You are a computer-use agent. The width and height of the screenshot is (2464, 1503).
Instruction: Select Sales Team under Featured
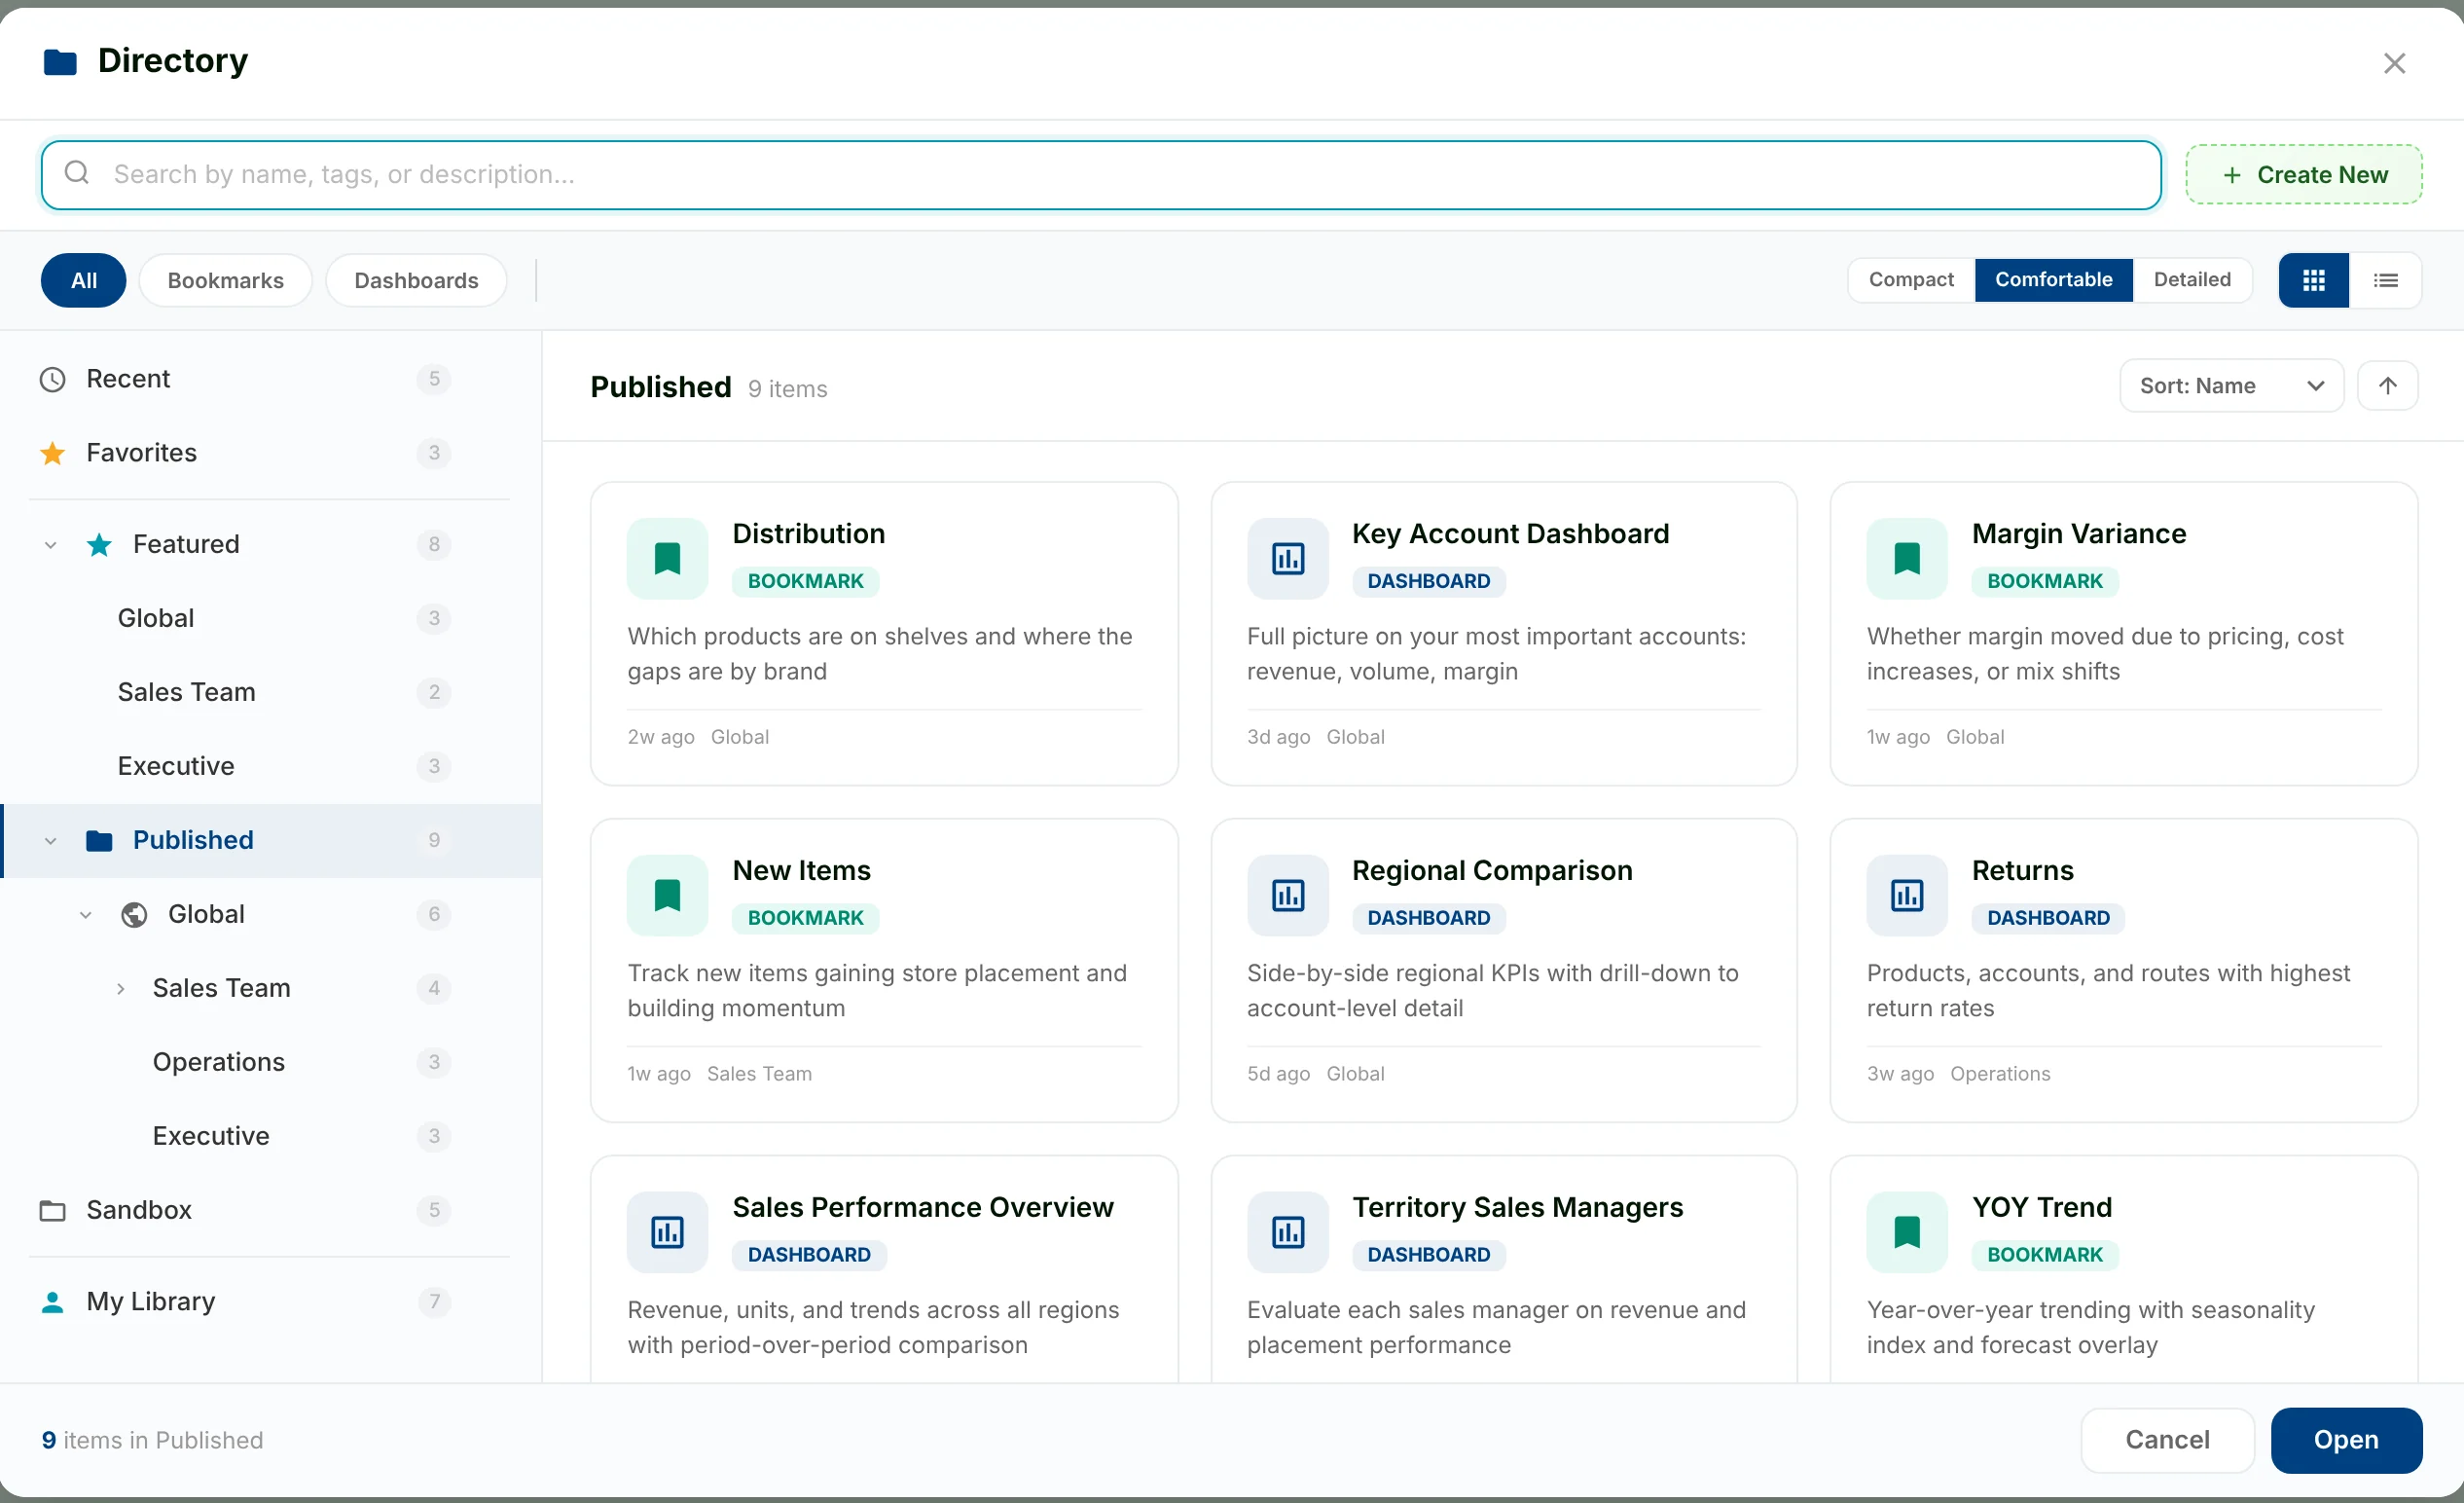270,692
